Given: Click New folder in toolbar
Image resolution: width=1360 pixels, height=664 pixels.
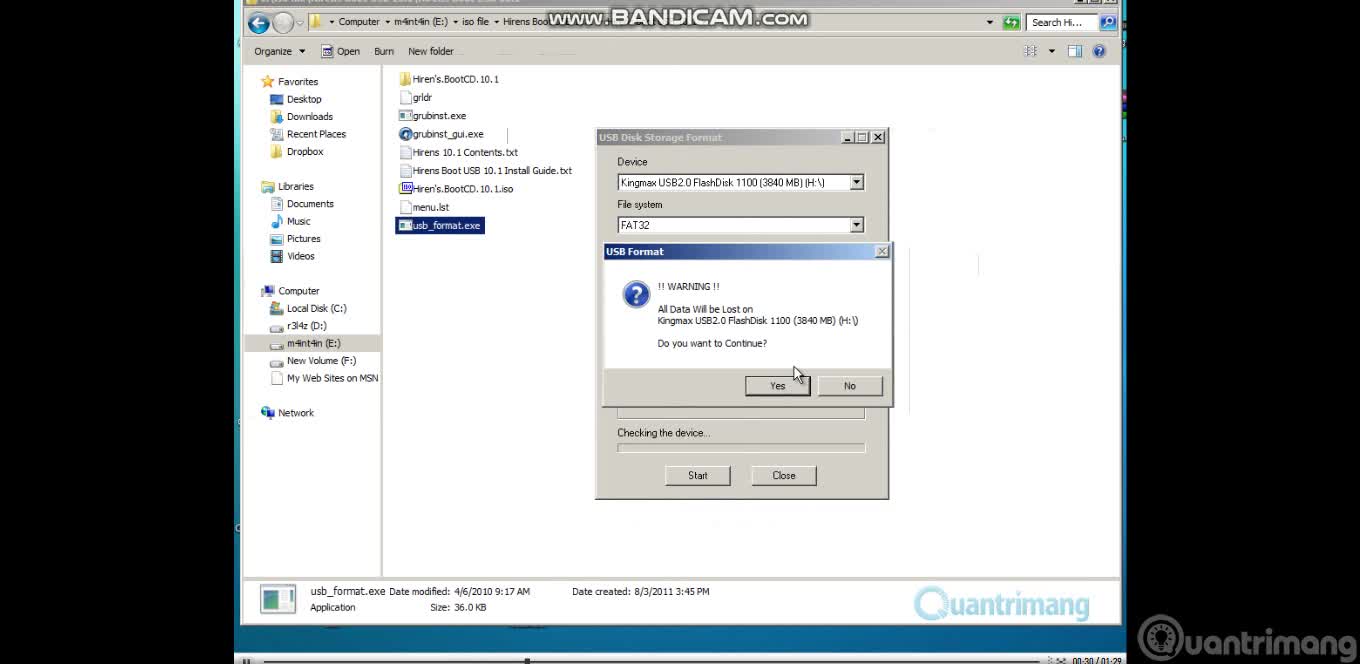Looking at the screenshot, I should [x=431, y=51].
